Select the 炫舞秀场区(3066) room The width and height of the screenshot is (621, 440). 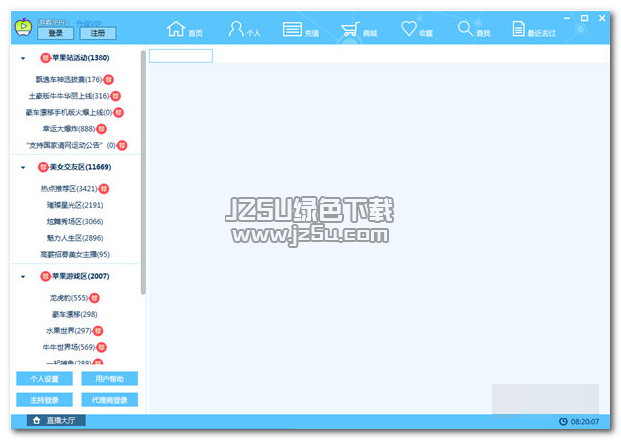75,221
